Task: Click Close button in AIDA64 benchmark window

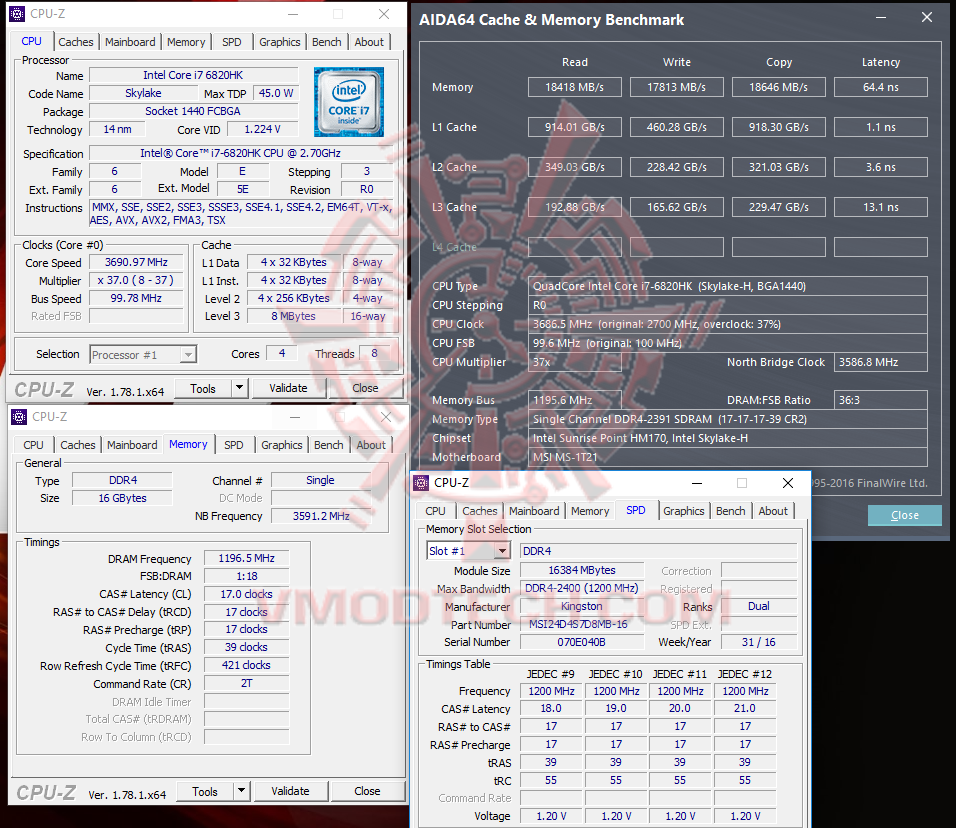Action: point(904,515)
